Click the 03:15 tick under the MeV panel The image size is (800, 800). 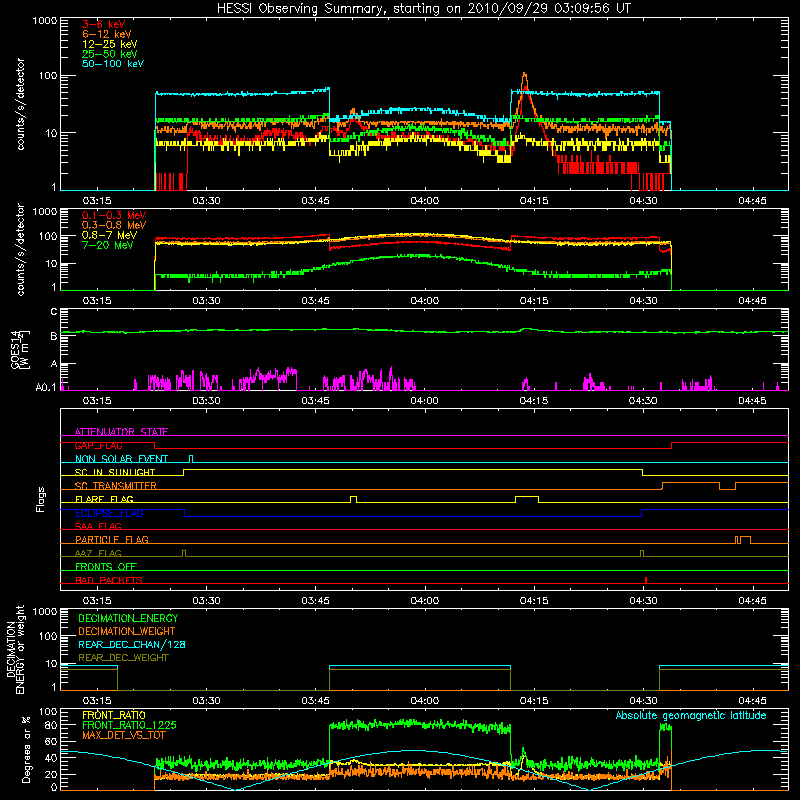97,301
